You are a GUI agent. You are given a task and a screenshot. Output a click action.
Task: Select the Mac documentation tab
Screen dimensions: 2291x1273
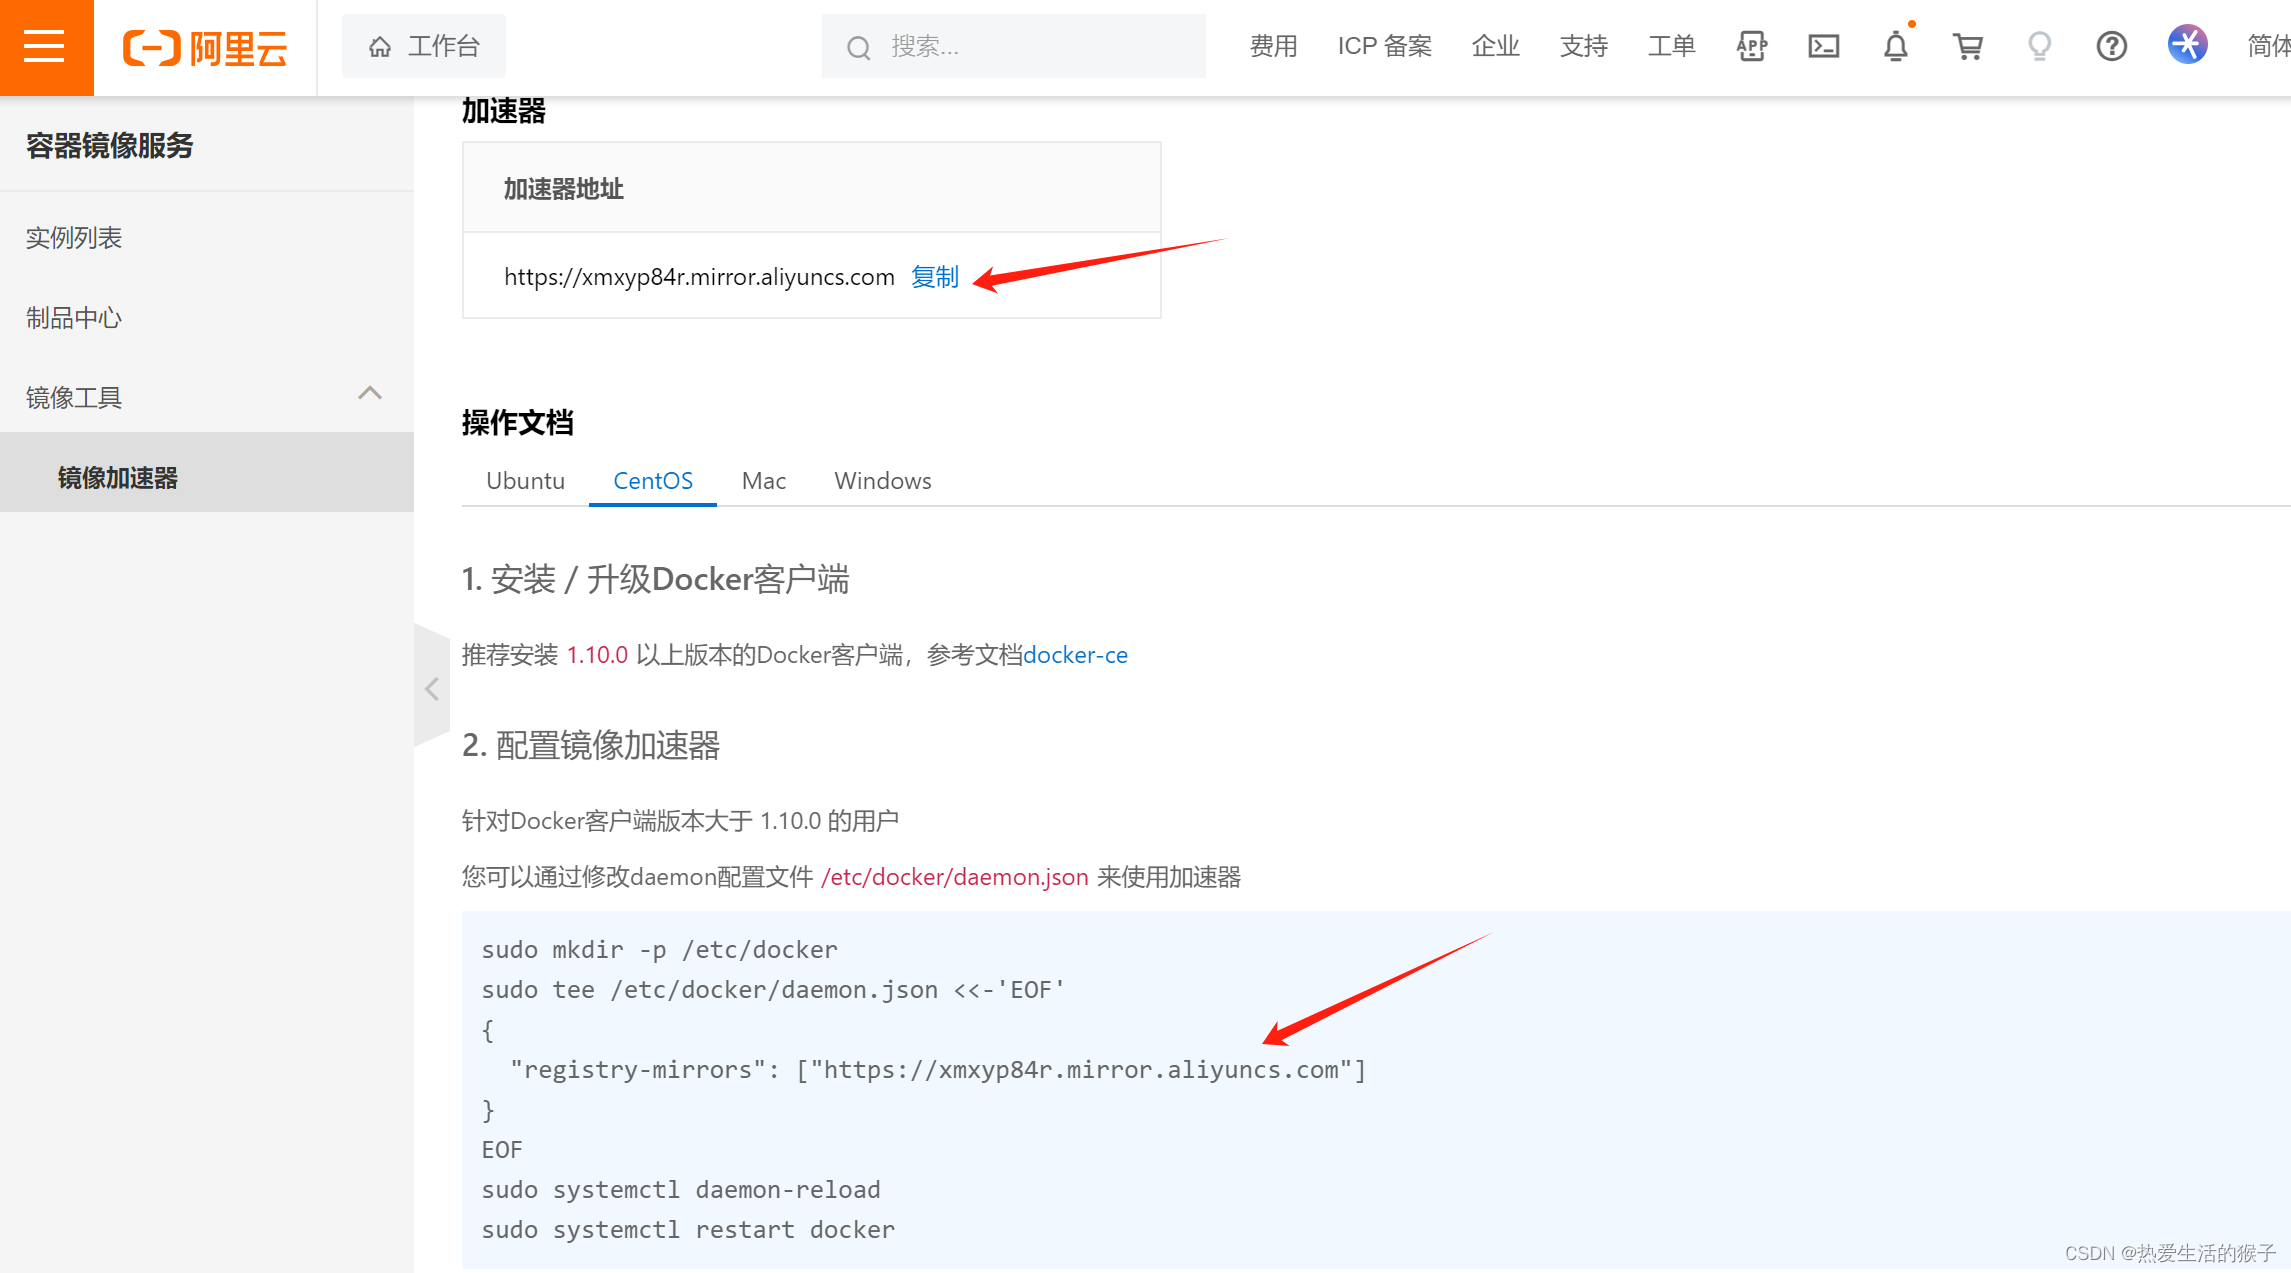[763, 481]
